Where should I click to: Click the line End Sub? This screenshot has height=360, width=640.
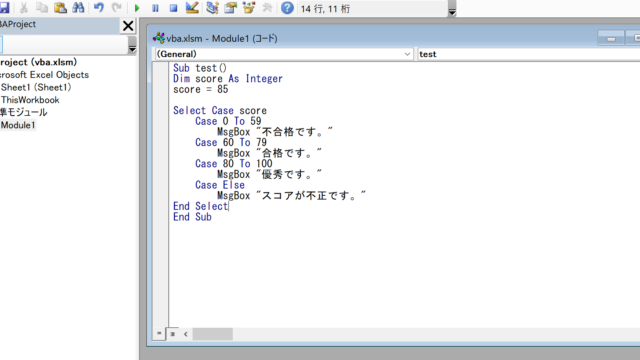click(192, 217)
